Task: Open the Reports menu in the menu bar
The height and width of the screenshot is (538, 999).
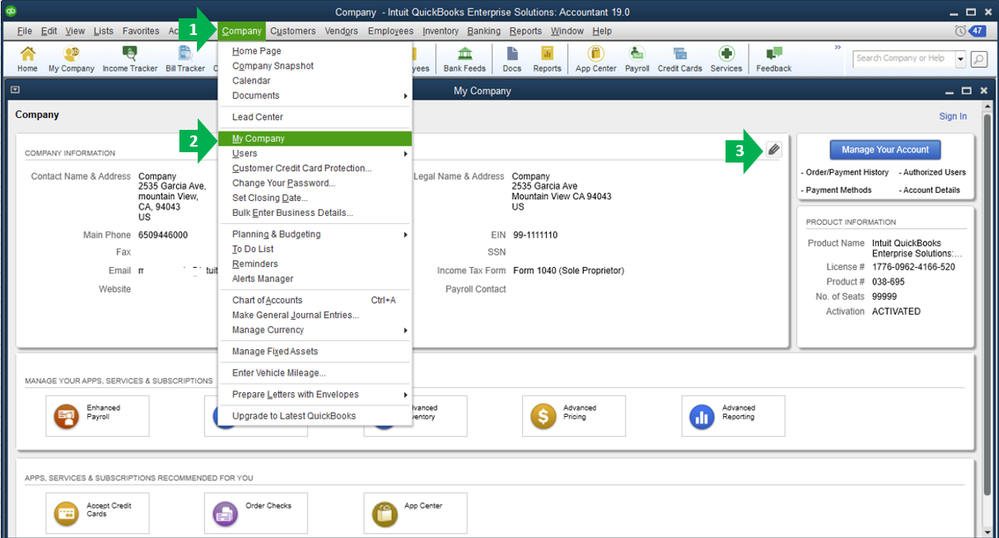Action: pyautogui.click(x=526, y=31)
